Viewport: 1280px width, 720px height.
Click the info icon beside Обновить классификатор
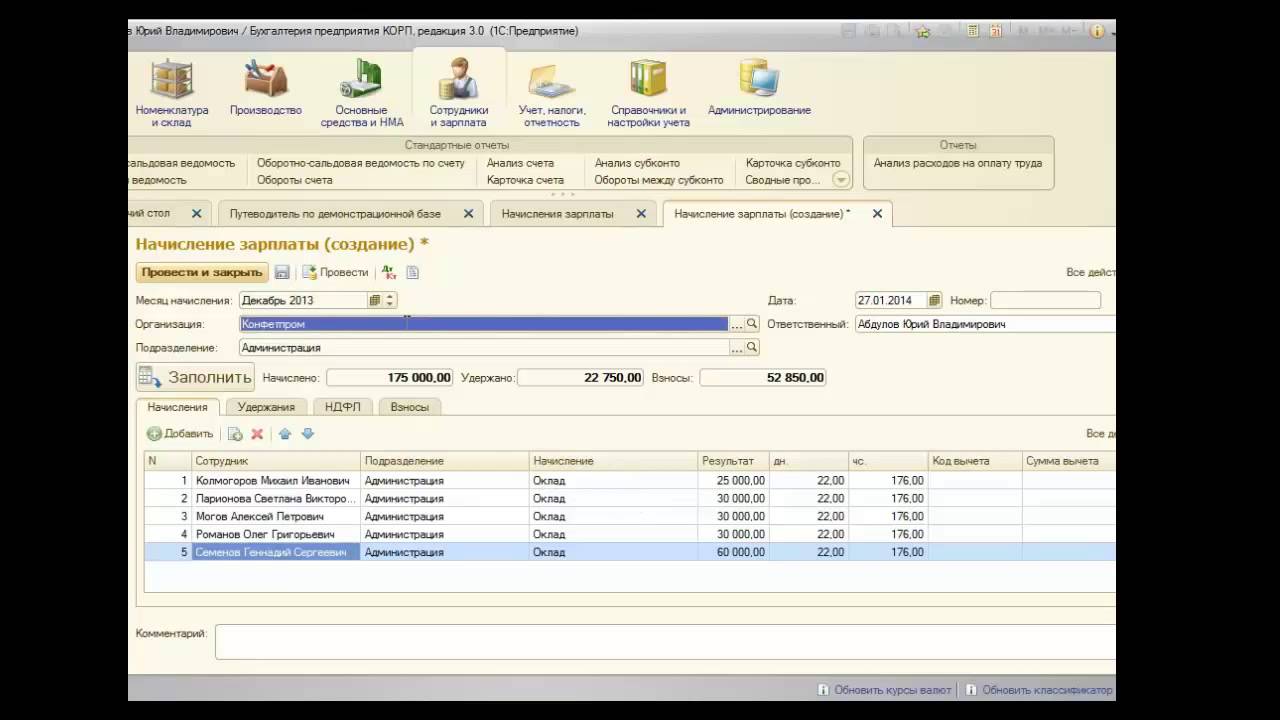[972, 690]
